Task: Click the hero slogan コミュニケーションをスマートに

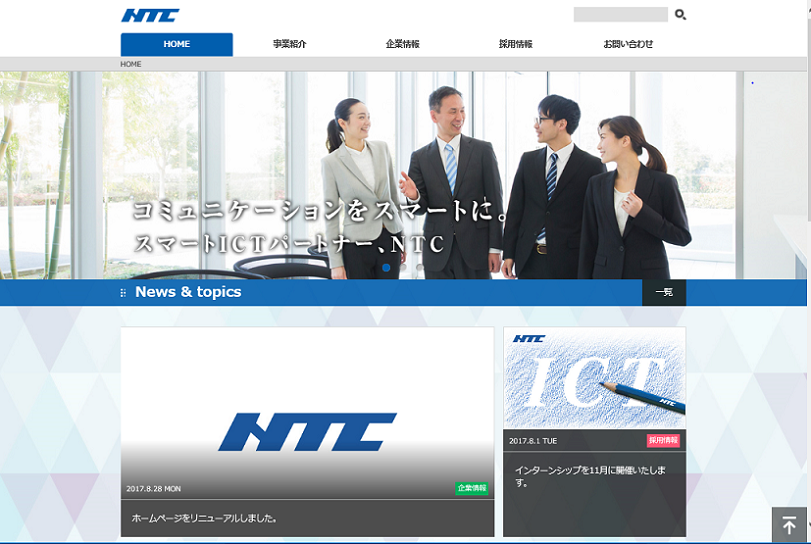Action: coord(321,210)
